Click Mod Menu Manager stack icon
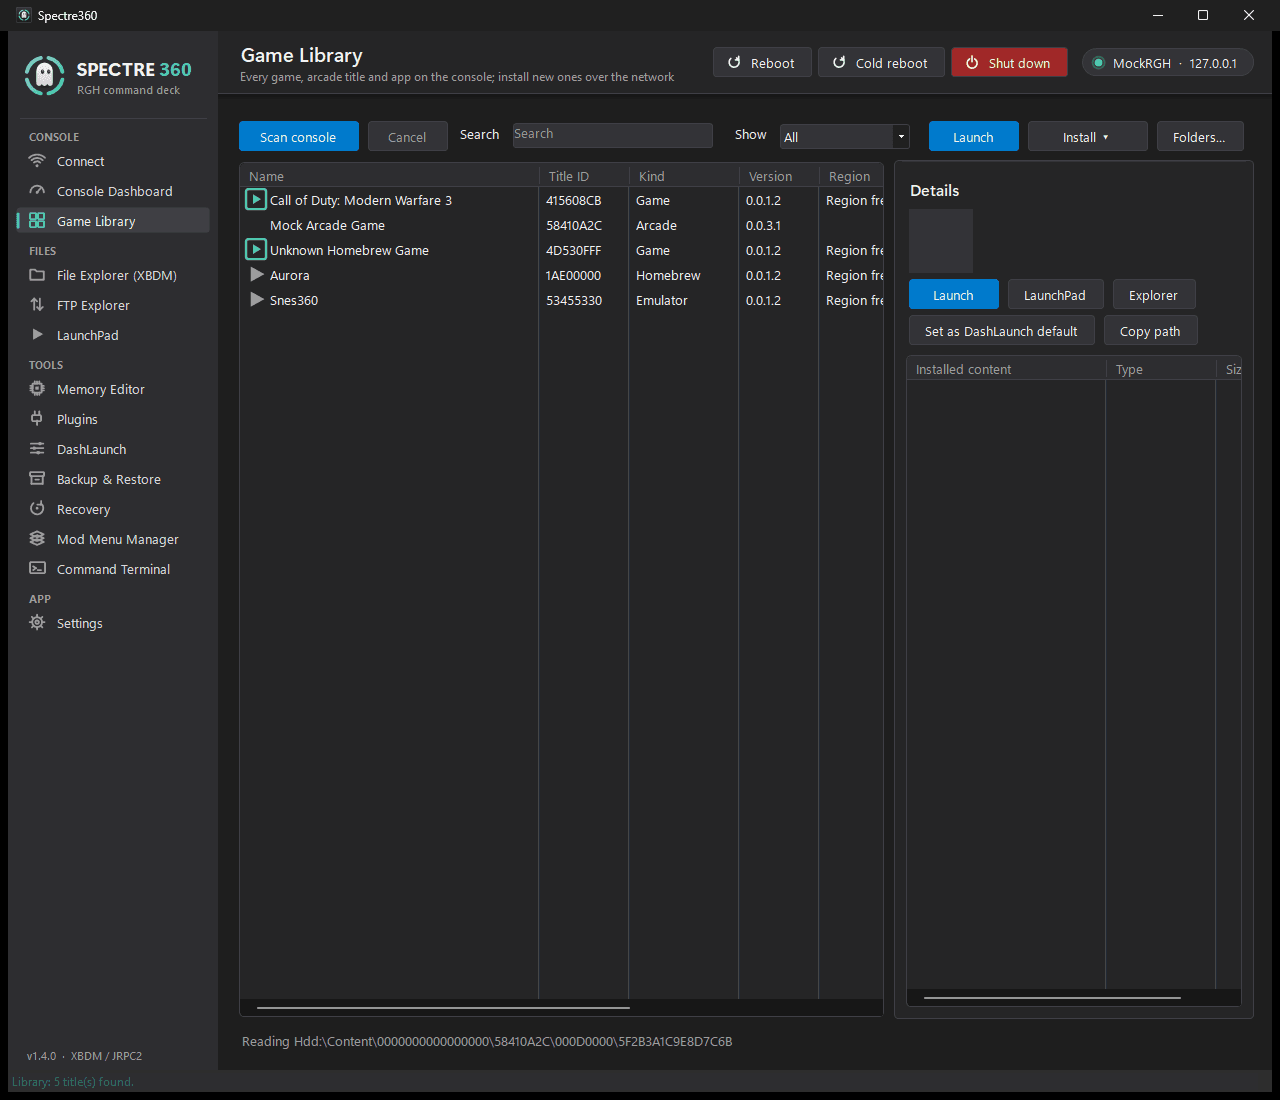 pyautogui.click(x=37, y=539)
